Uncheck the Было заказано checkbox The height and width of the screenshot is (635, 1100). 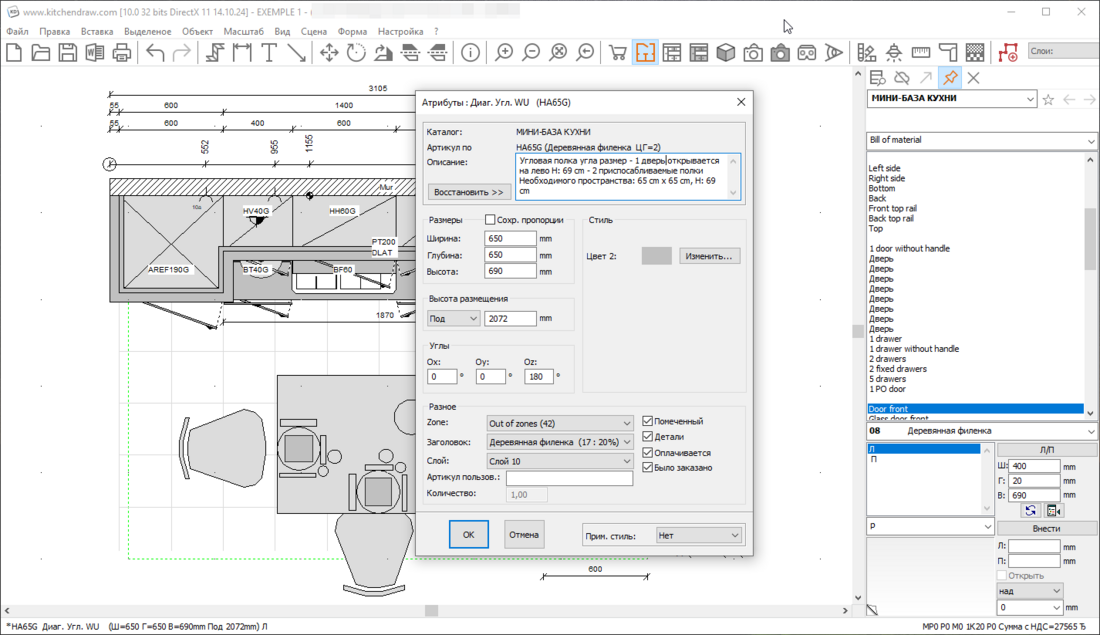(648, 467)
